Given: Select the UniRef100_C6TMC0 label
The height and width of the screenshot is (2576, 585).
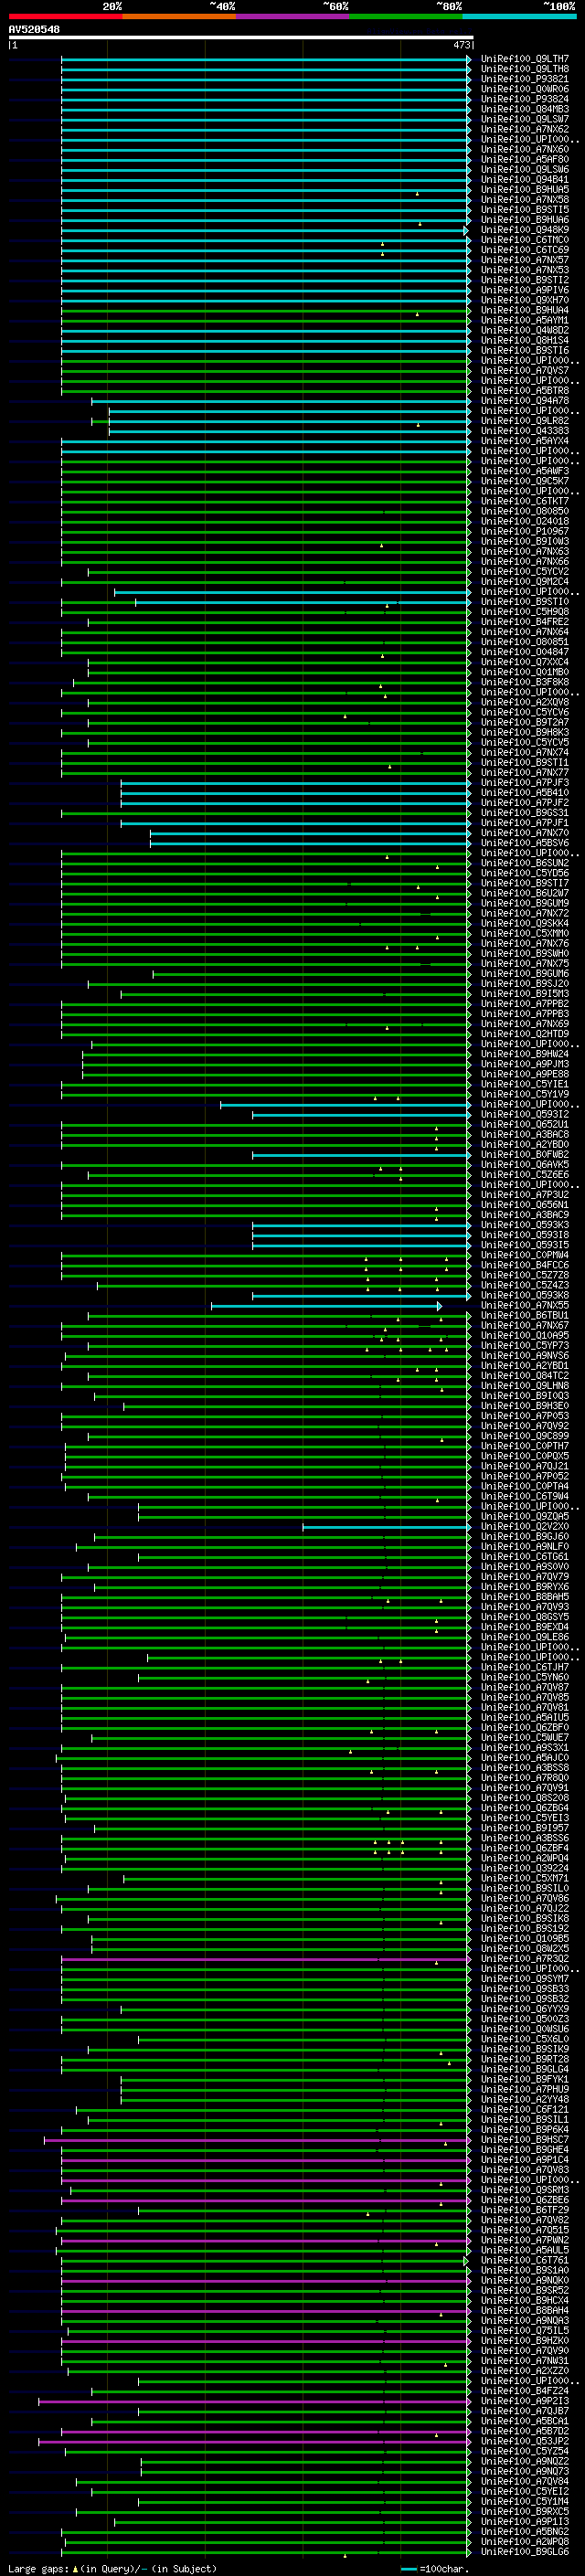Looking at the screenshot, I should [x=524, y=240].
